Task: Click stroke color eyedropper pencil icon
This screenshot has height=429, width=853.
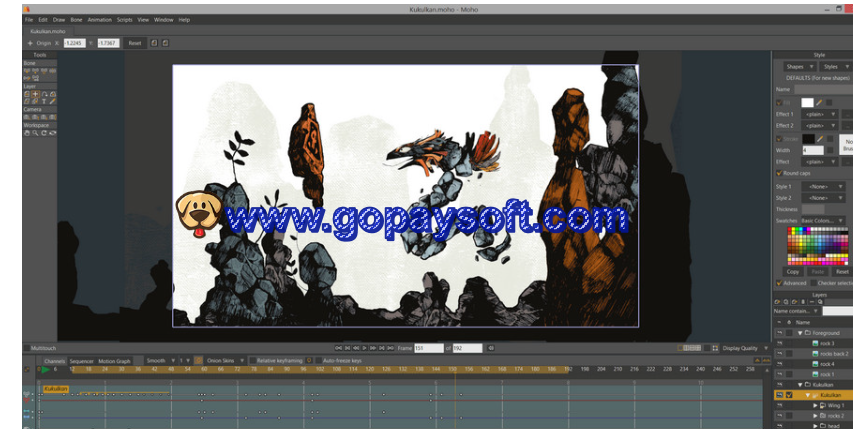Action: tap(819, 139)
